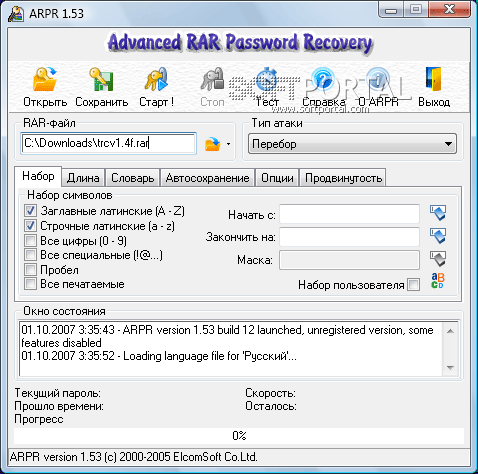Enable Все специальные (!@...) checkbox
Image resolution: width=478 pixels, height=474 pixels.
pyautogui.click(x=30, y=255)
